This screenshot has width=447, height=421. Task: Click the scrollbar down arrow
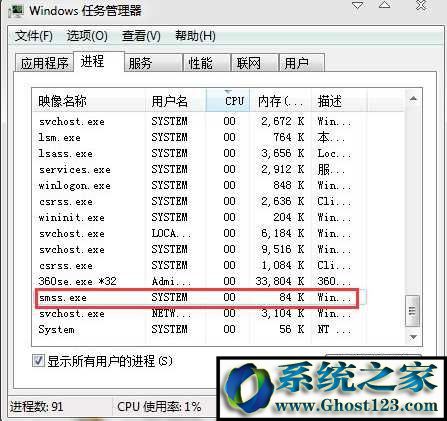tap(413, 337)
